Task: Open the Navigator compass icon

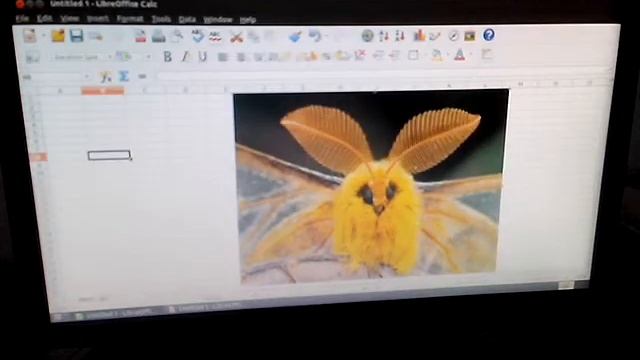Action: [x=453, y=36]
